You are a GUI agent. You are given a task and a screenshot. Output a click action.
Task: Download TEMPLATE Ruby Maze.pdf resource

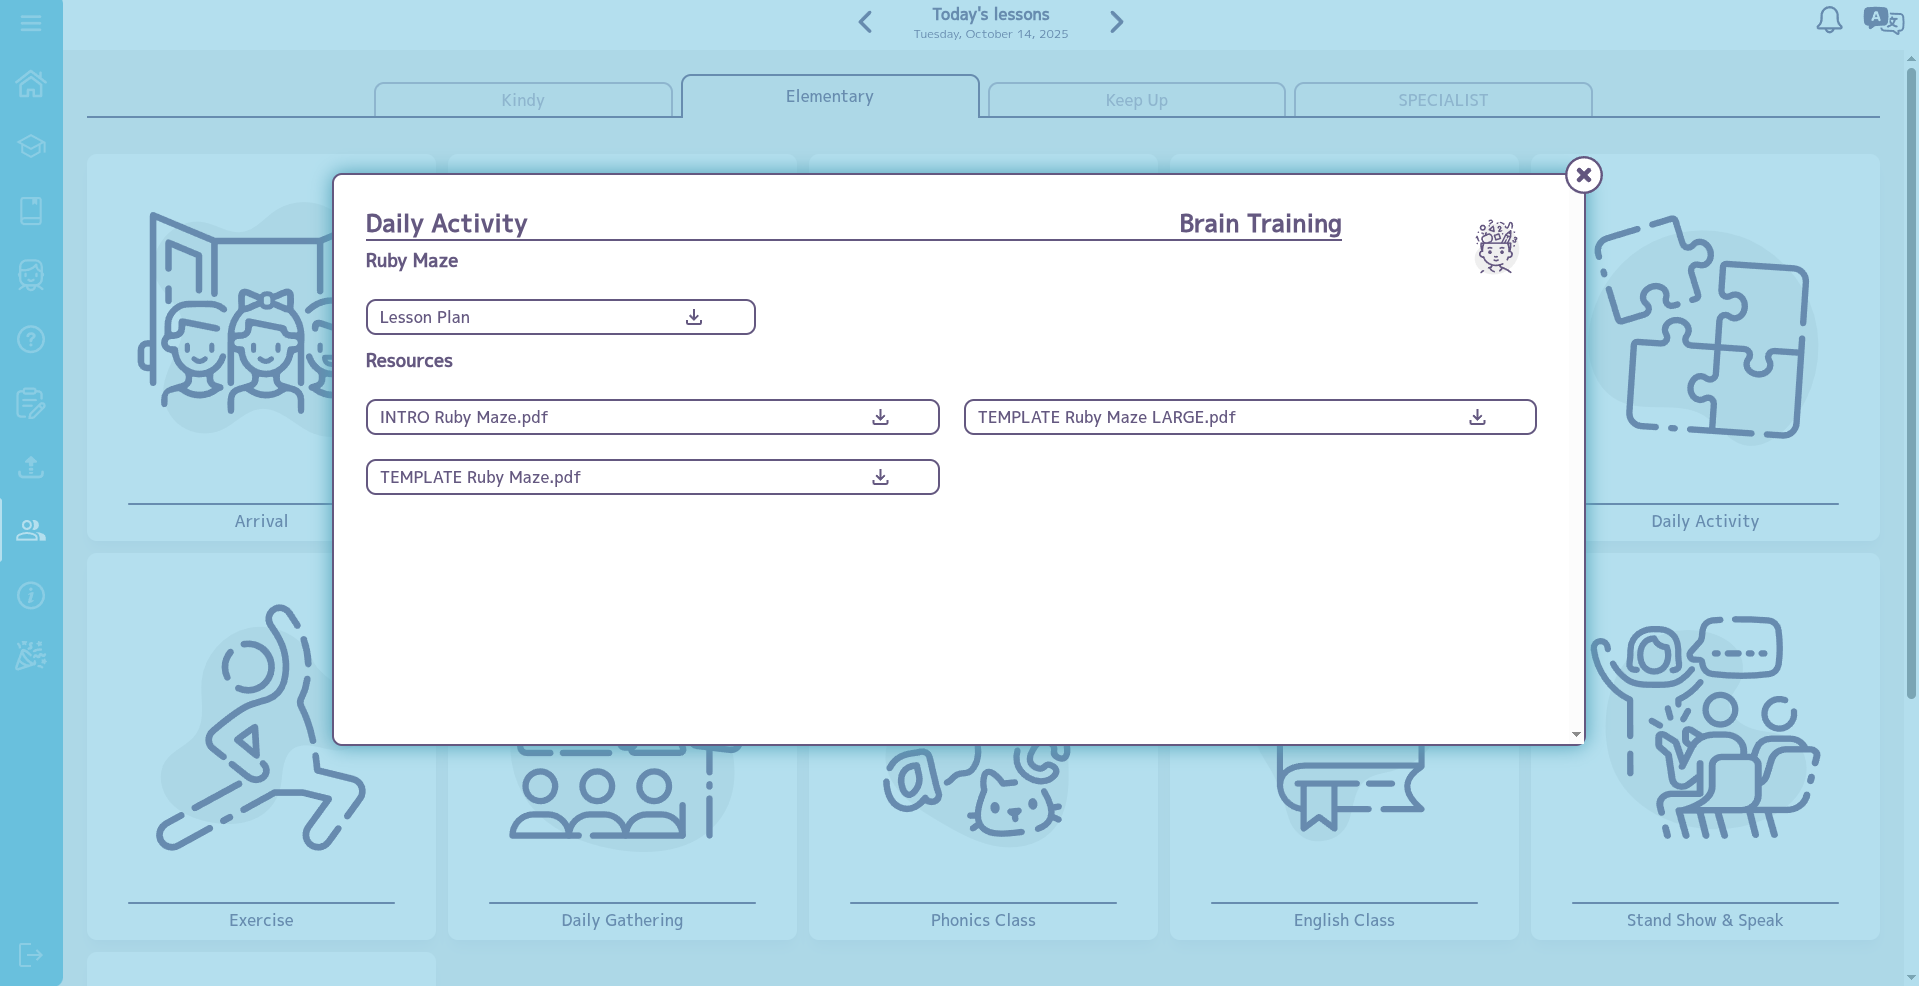(x=880, y=477)
